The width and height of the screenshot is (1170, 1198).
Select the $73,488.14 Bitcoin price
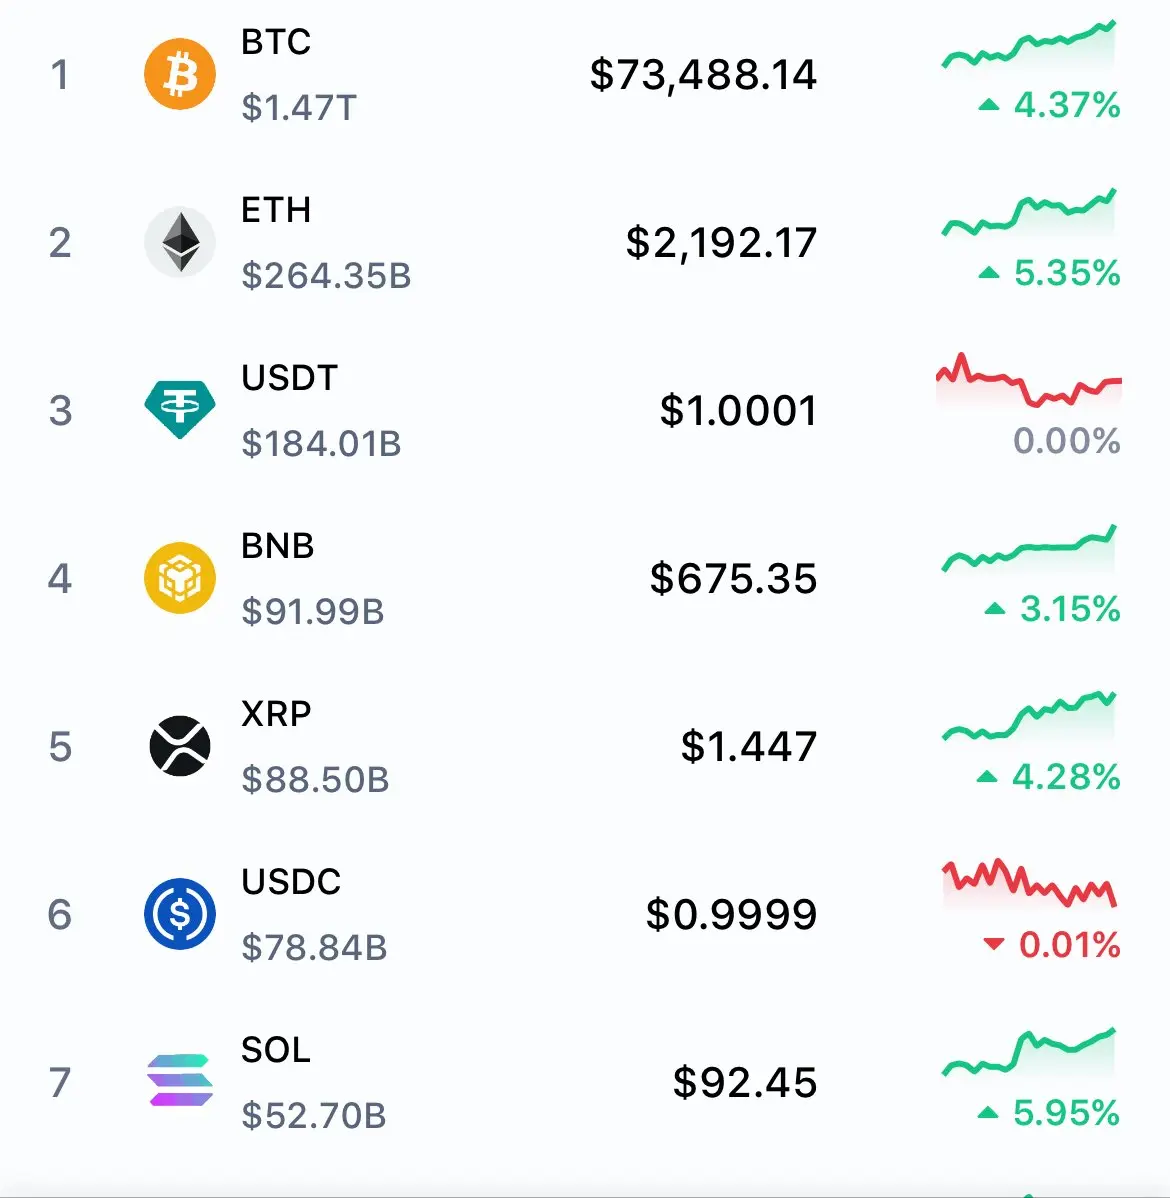click(703, 75)
